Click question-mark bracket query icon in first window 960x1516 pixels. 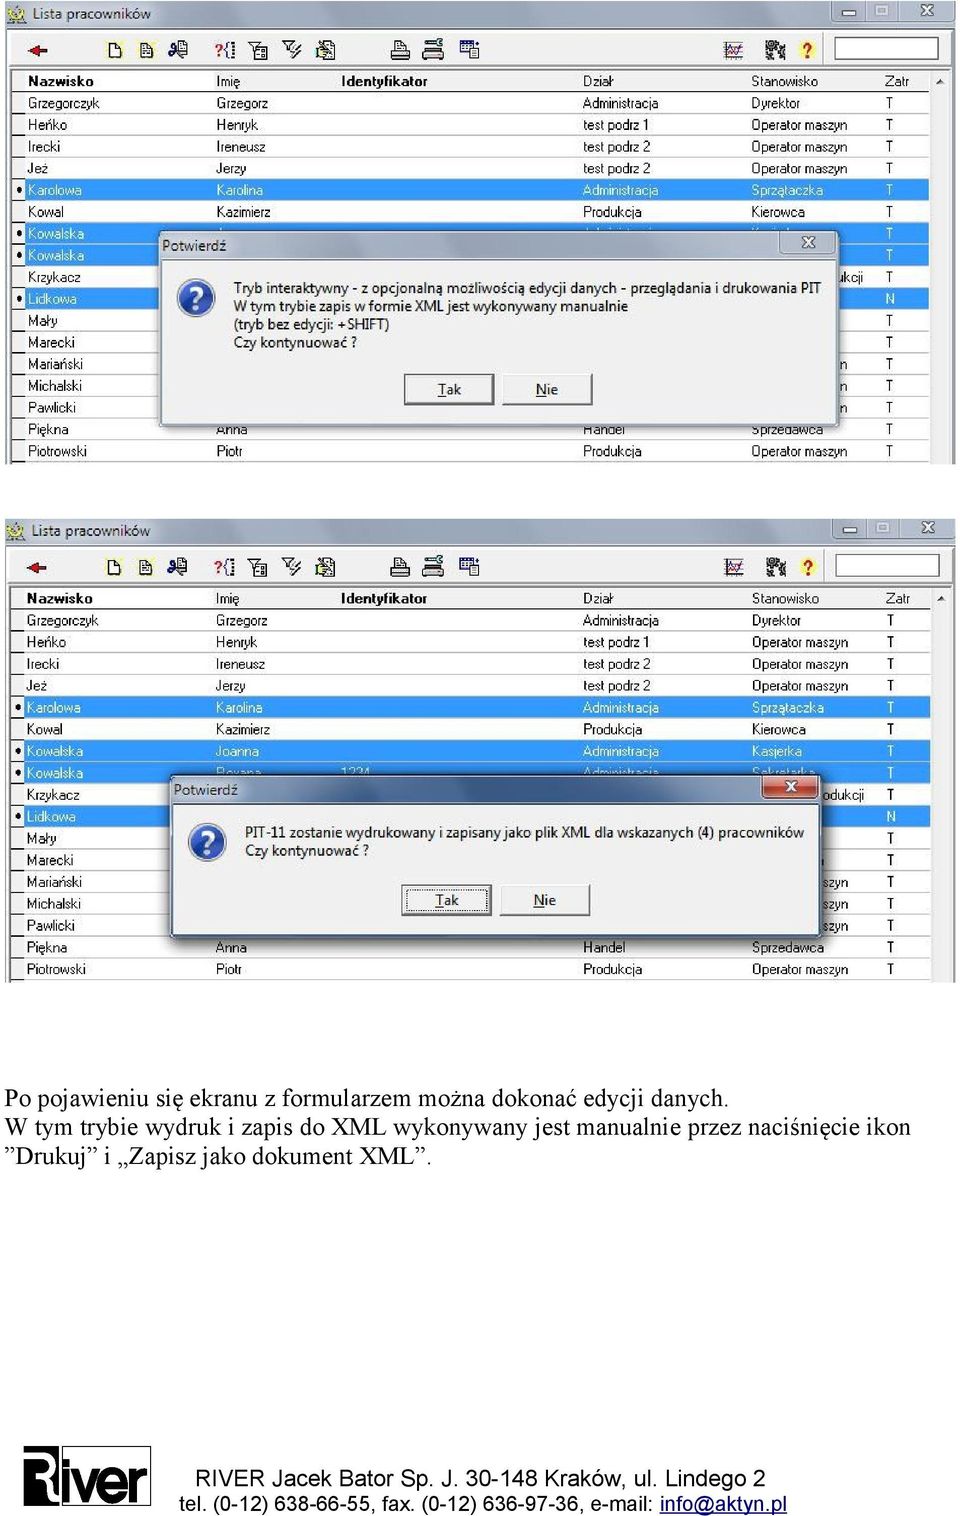pyautogui.click(x=225, y=50)
